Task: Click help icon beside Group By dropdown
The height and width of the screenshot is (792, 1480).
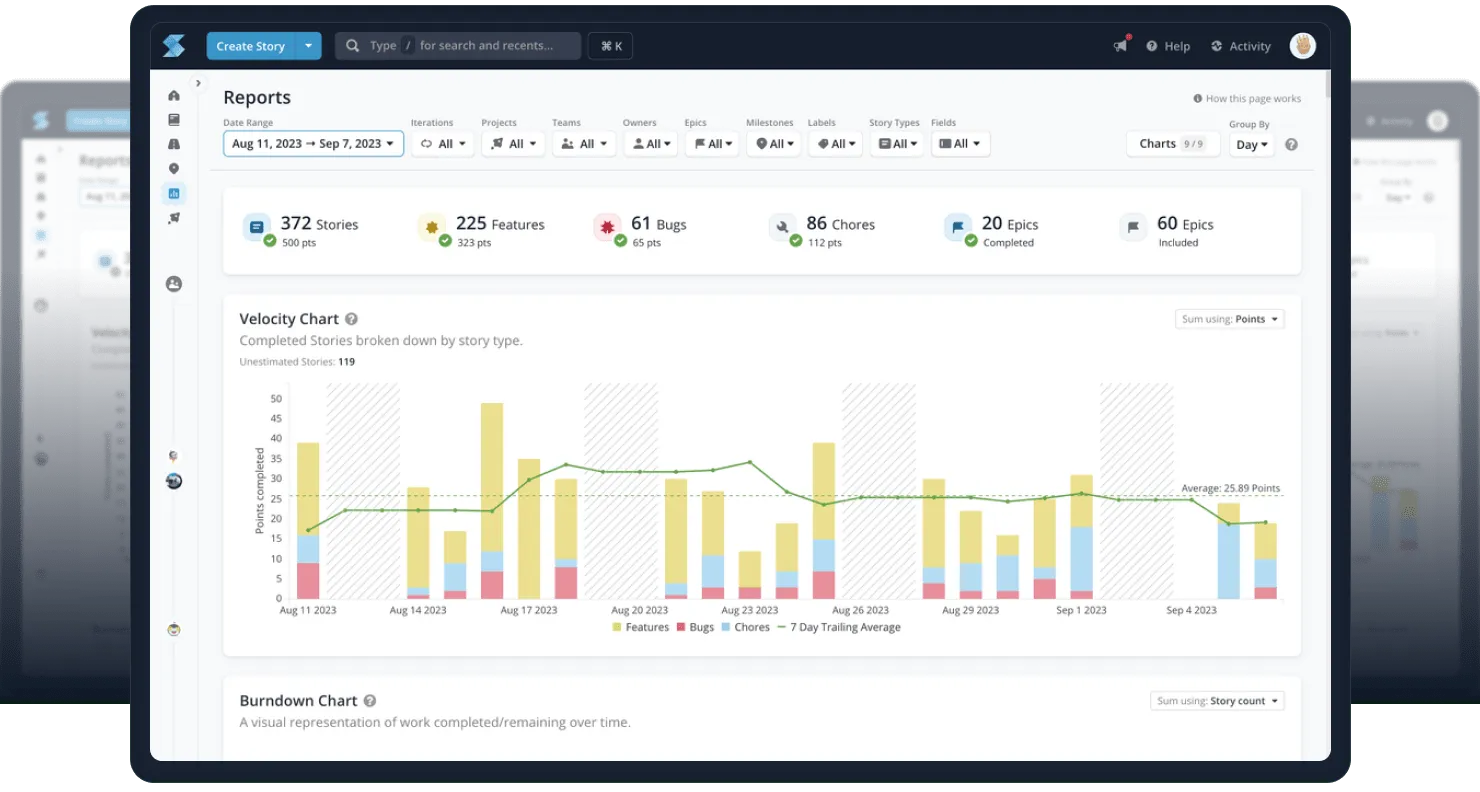Action: coord(1291,145)
